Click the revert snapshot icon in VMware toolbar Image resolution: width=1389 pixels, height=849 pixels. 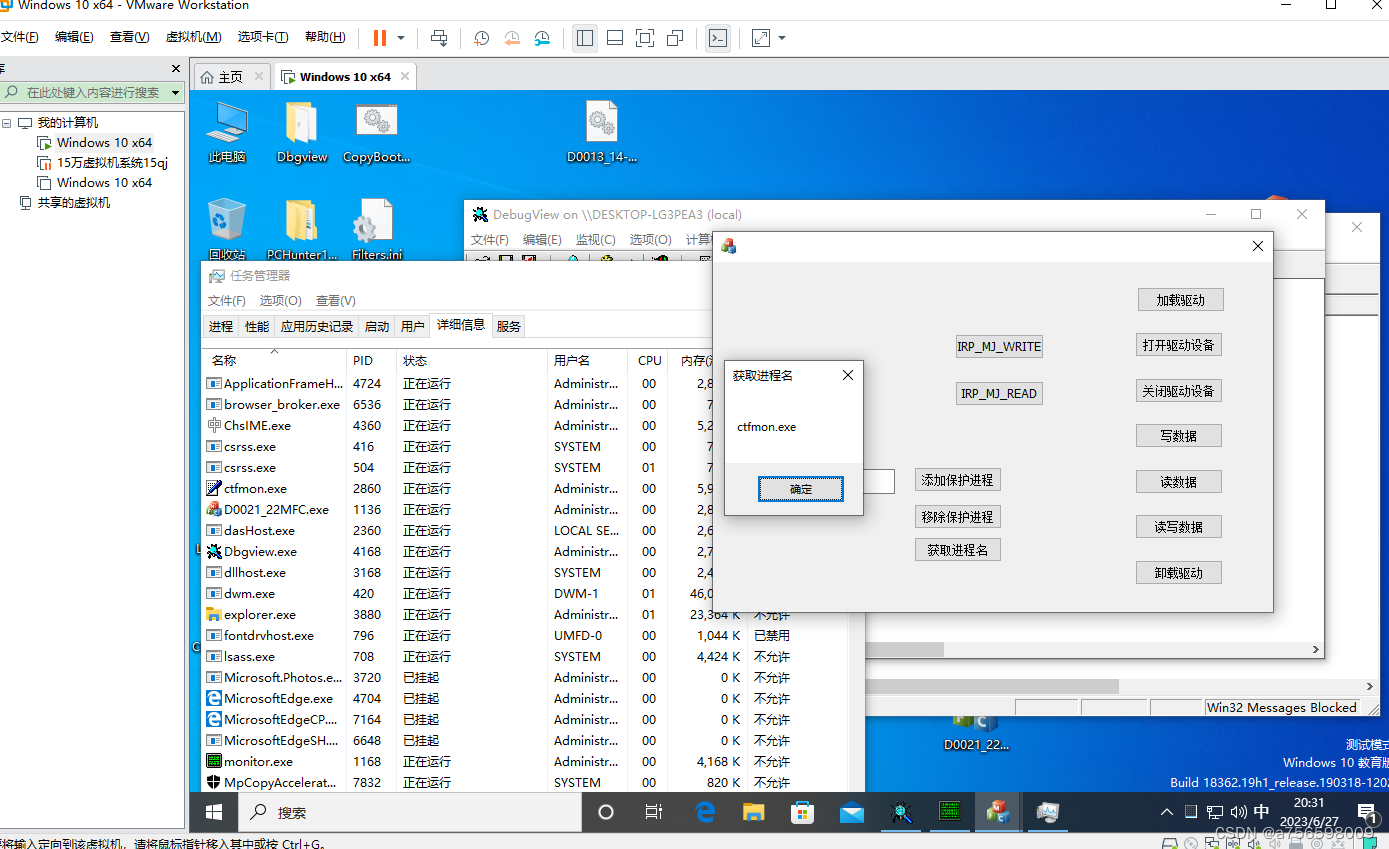tap(512, 38)
